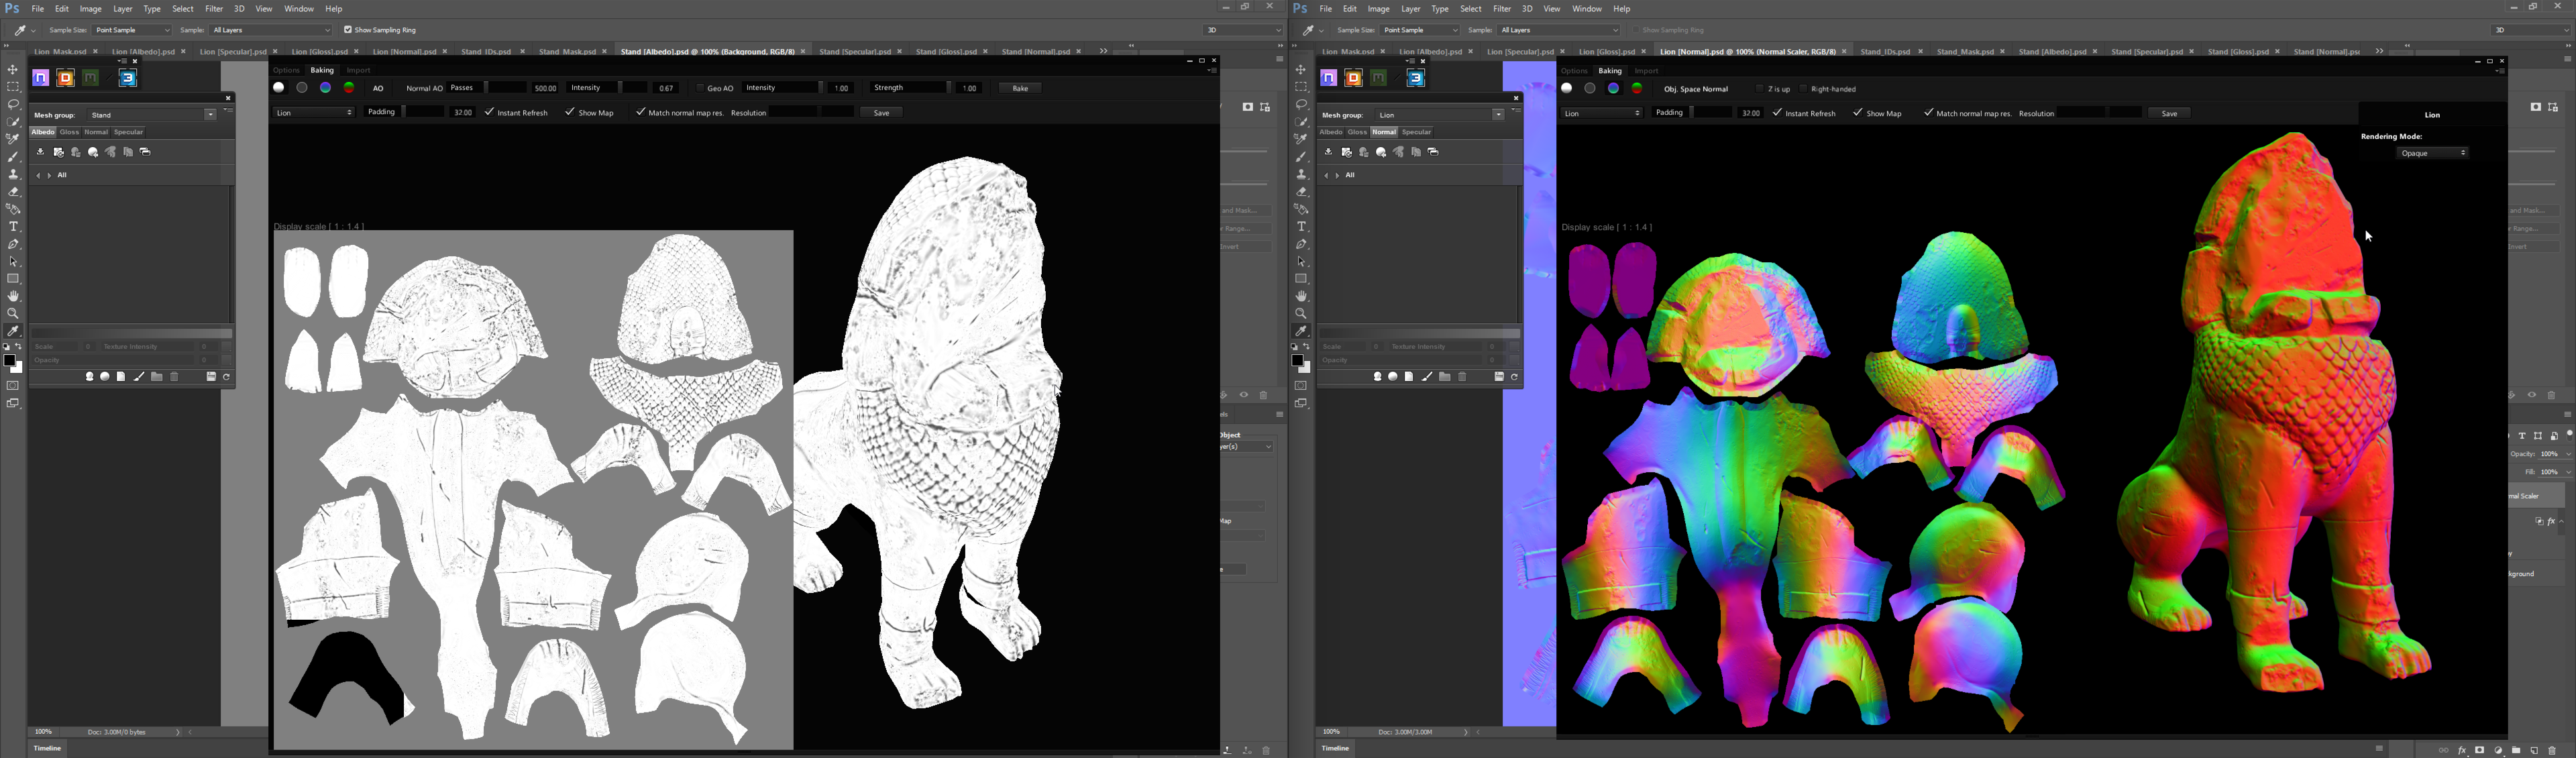Open the Rendering Mode Opaque dropdown
Screen dimensions: 2576x758
tap(2432, 153)
